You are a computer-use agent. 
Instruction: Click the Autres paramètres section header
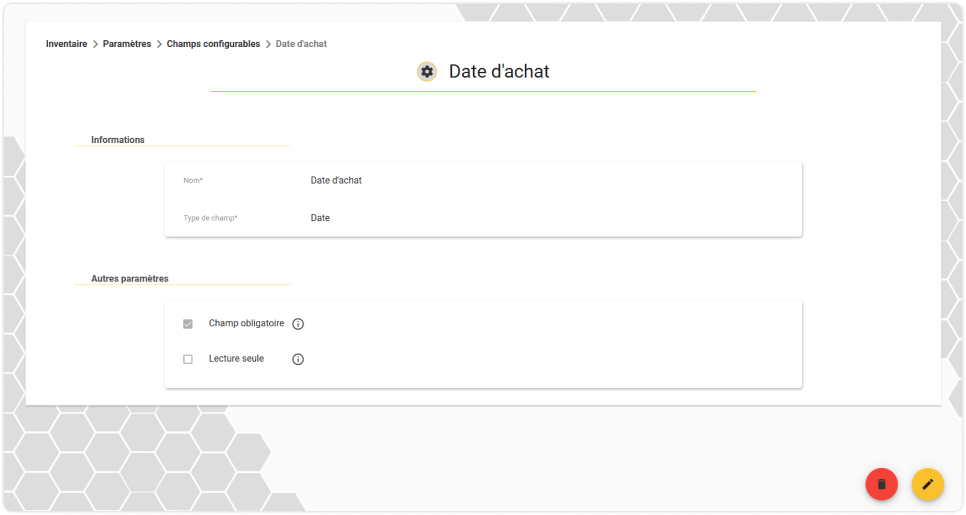[x=130, y=278]
